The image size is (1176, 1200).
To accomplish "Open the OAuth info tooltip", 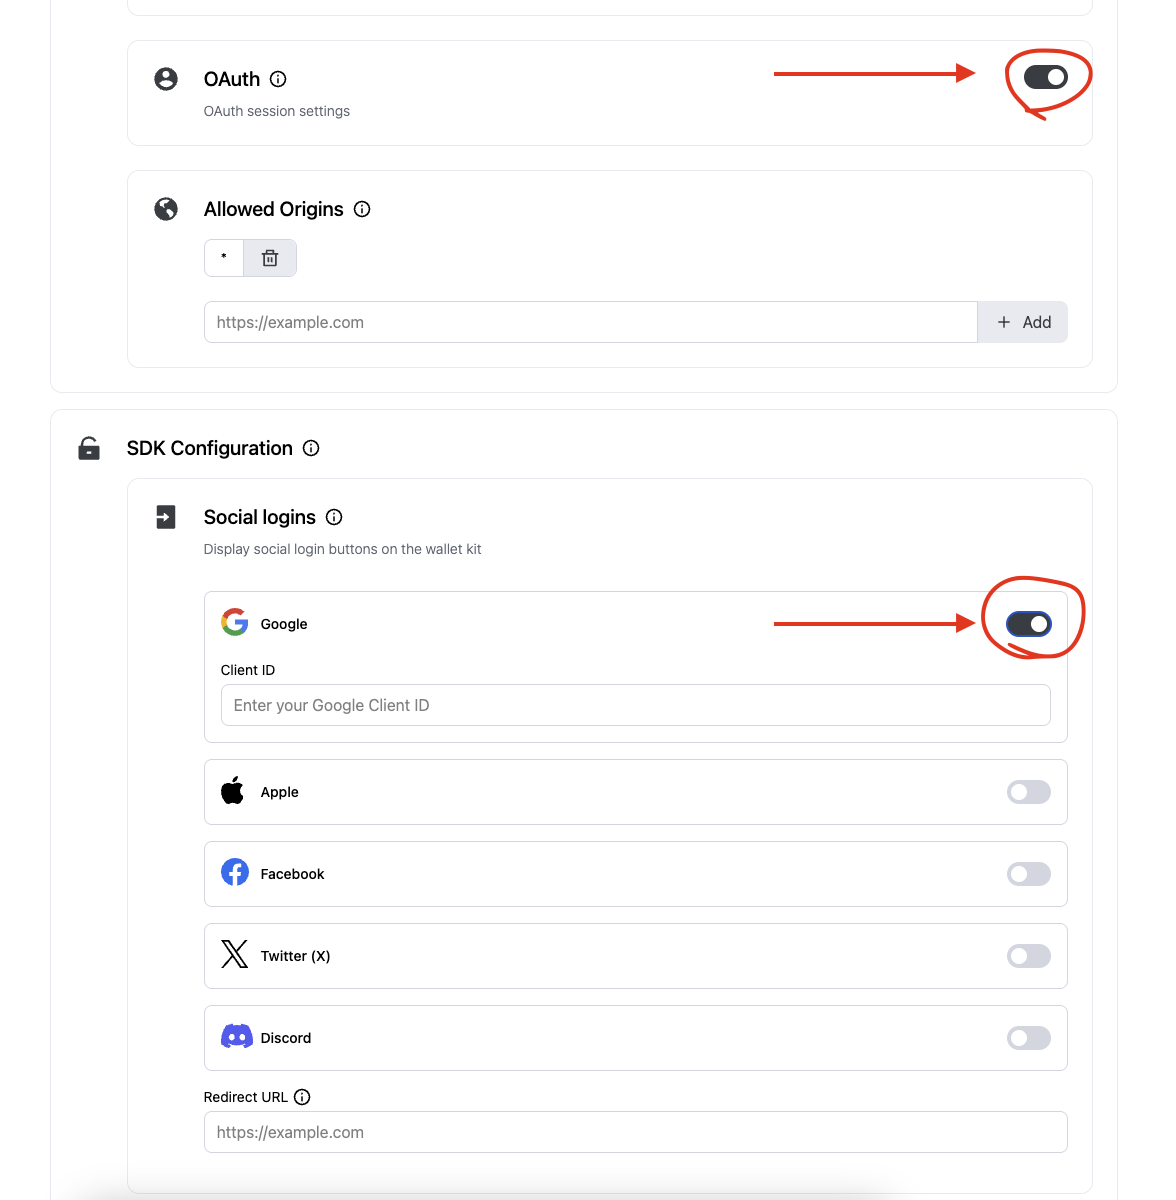I will pos(278,79).
